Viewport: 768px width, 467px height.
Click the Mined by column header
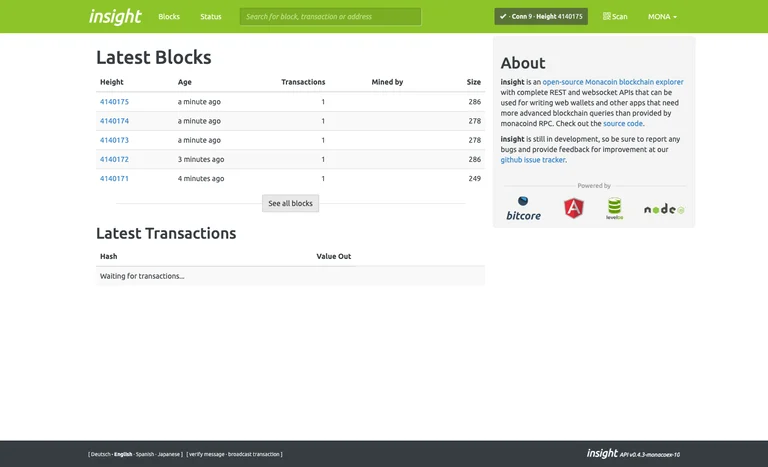click(387, 82)
